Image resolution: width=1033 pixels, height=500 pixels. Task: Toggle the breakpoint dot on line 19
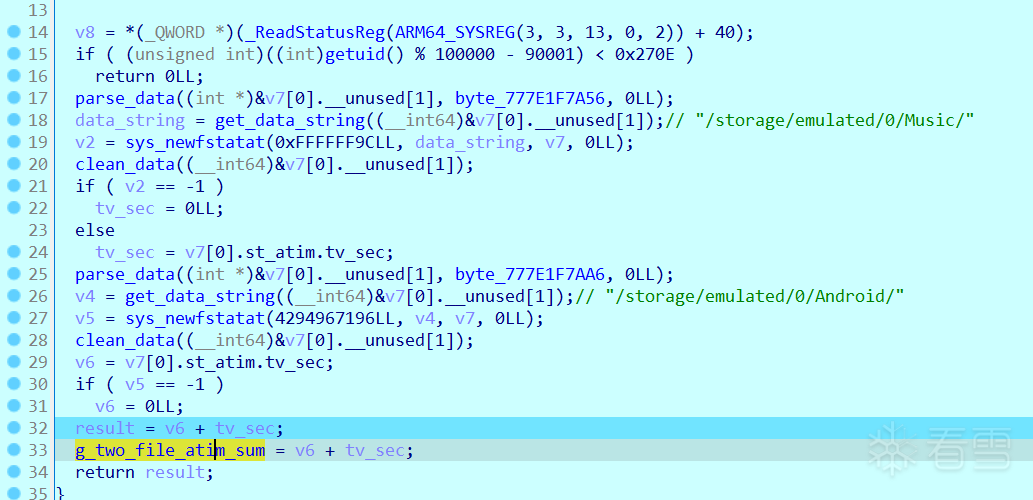click(x=14, y=141)
